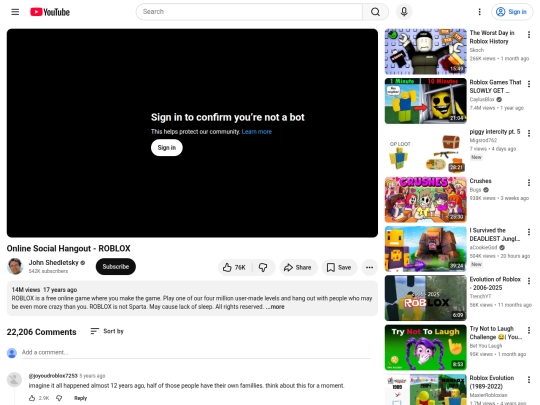Click the 14M views 17 years ago text
The width and height of the screenshot is (540, 405).
[44, 290]
